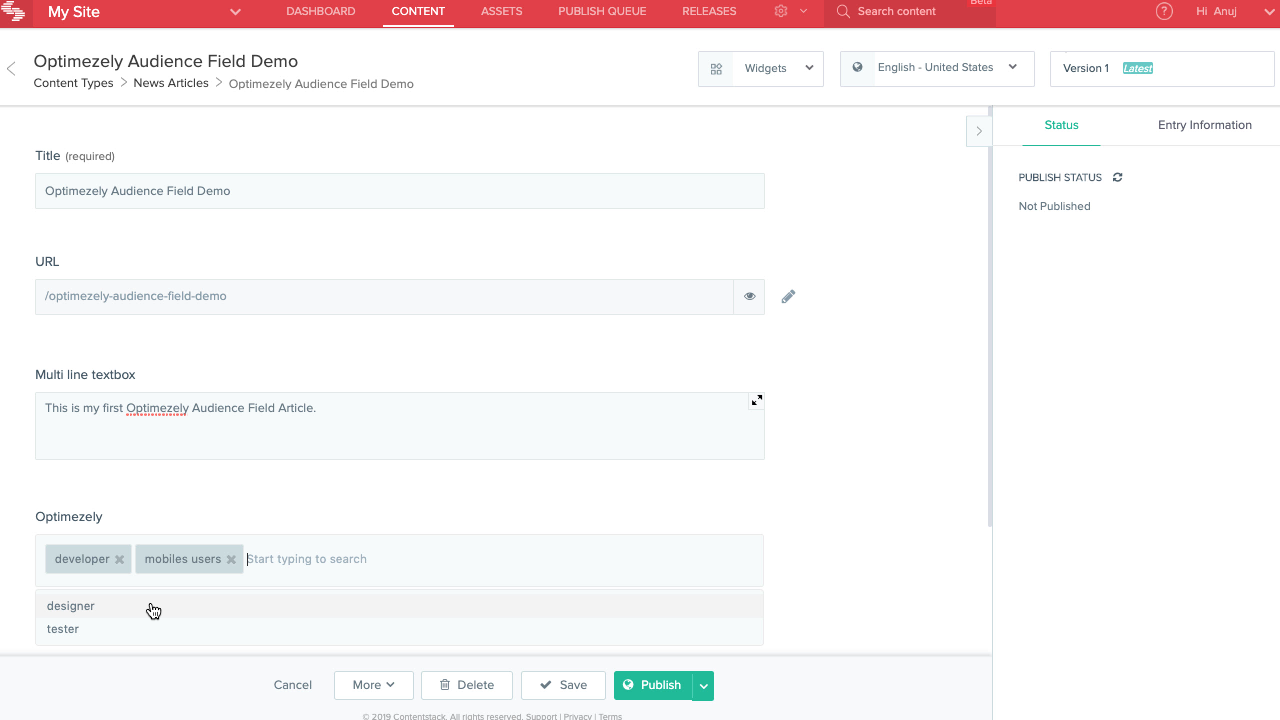Open the News Articles breadcrumb
The height and width of the screenshot is (720, 1280).
pos(171,83)
